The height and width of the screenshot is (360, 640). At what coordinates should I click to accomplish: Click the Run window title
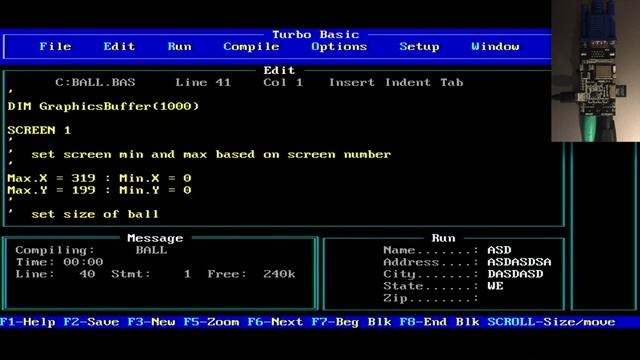443,238
